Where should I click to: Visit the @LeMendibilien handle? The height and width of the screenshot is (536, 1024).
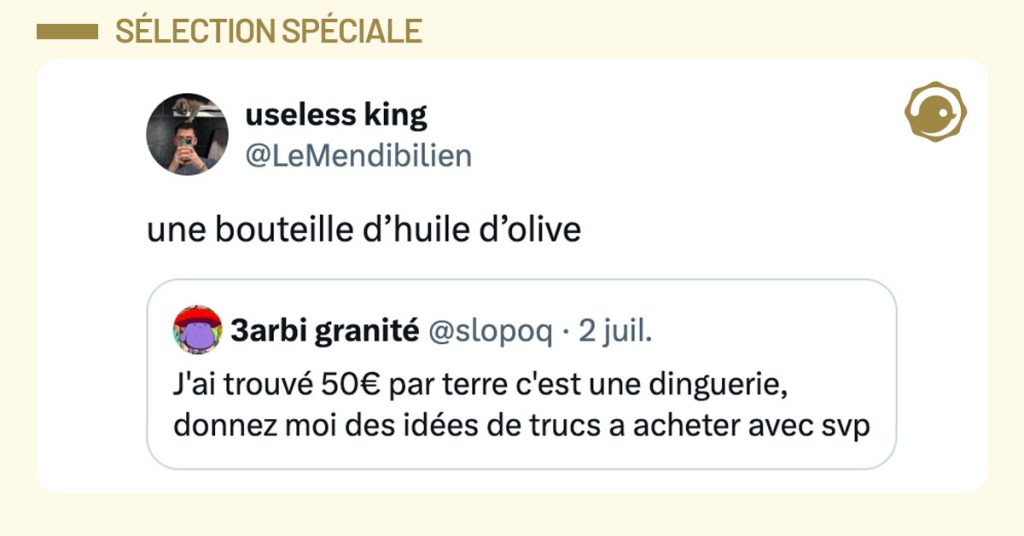pyautogui.click(x=358, y=156)
